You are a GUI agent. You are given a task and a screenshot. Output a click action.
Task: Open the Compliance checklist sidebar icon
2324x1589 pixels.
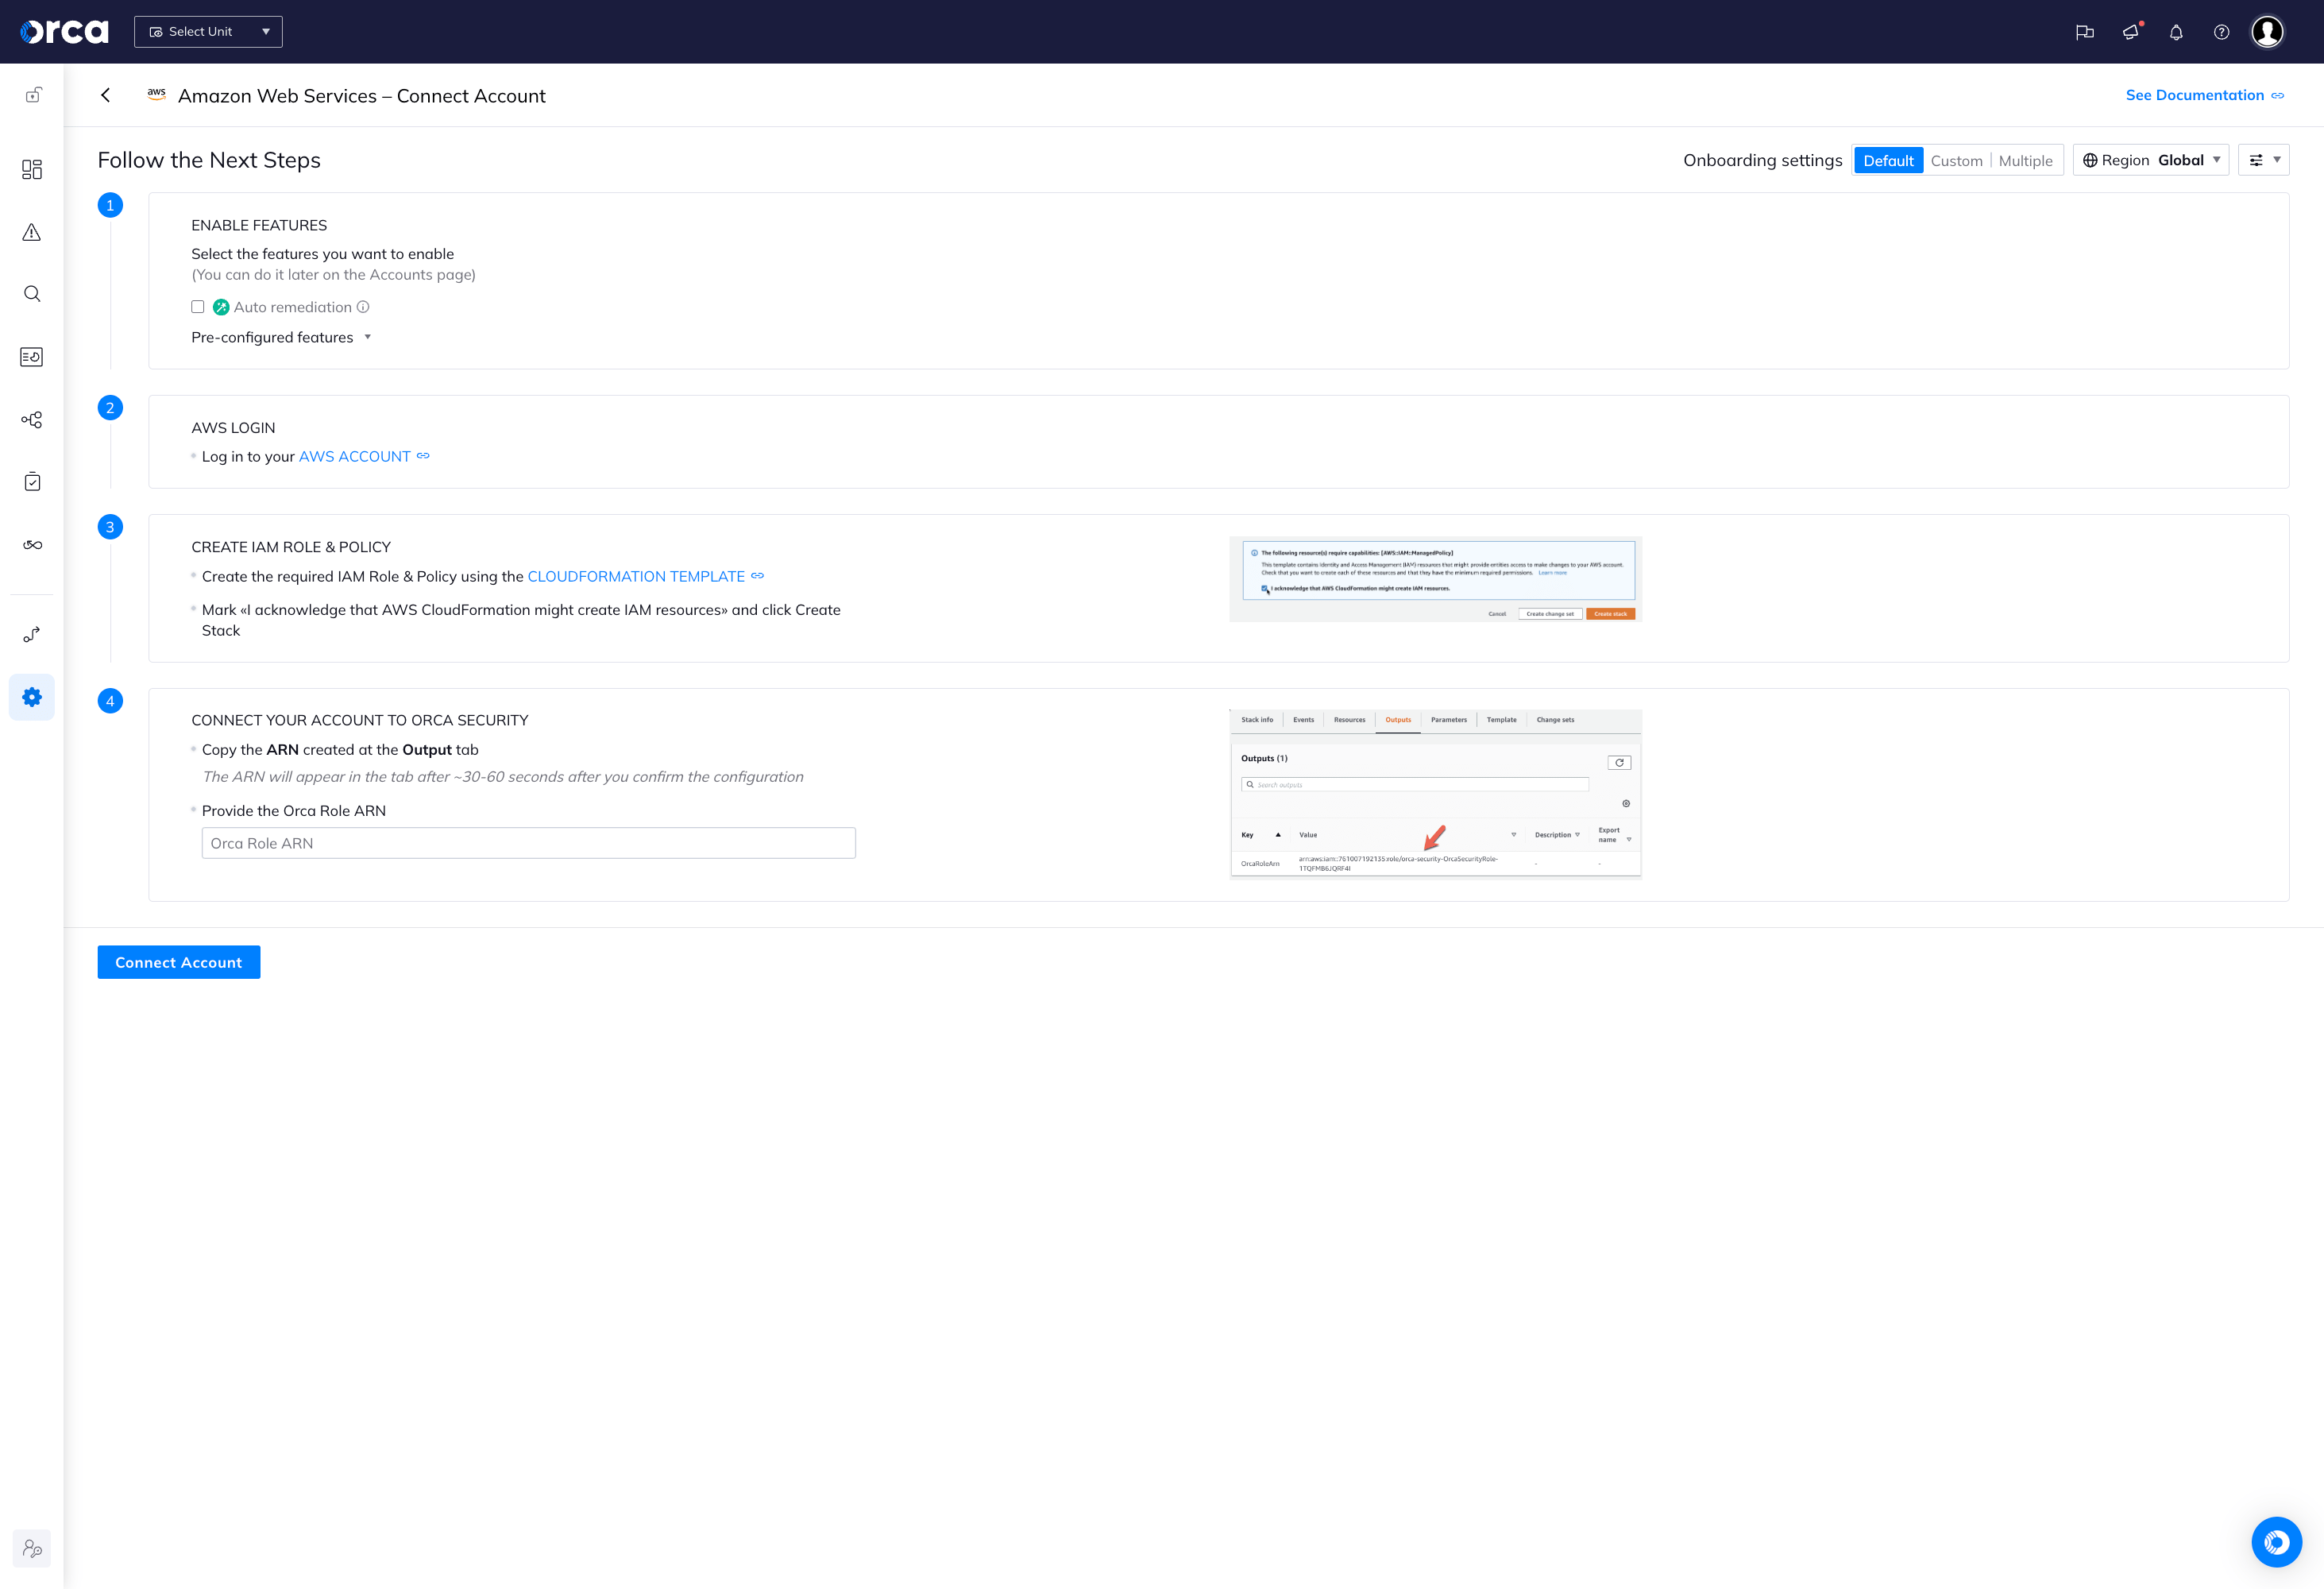32,482
